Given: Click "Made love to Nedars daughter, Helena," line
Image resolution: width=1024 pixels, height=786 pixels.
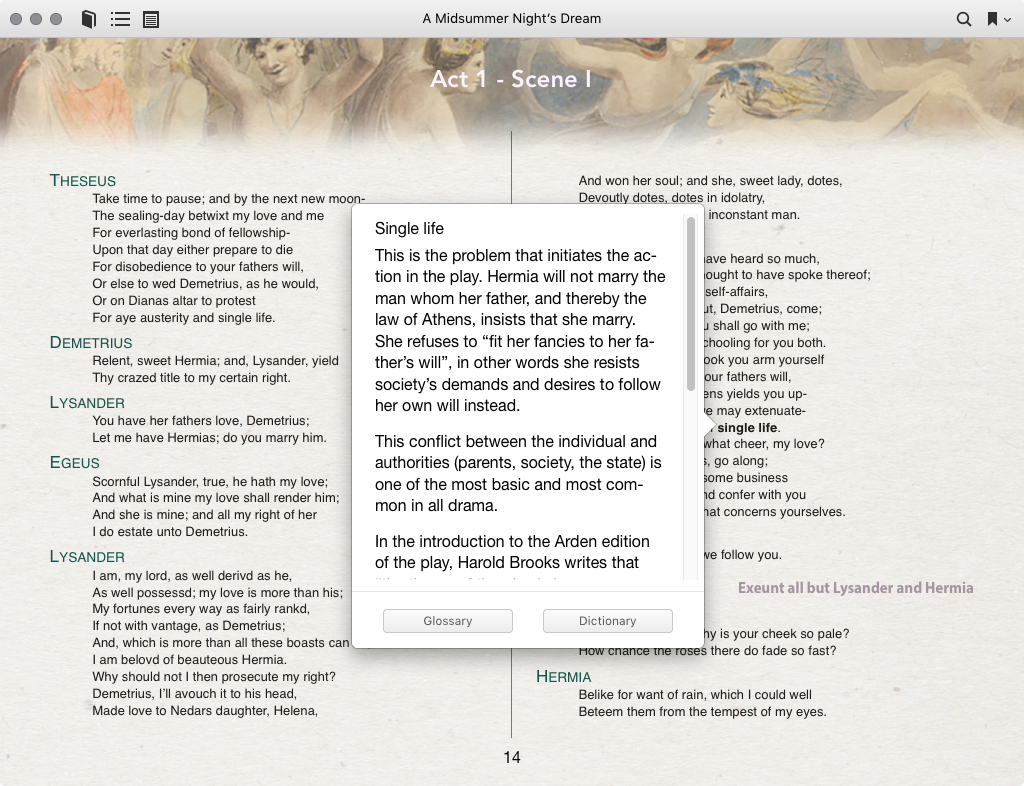Looking at the screenshot, I should (205, 710).
